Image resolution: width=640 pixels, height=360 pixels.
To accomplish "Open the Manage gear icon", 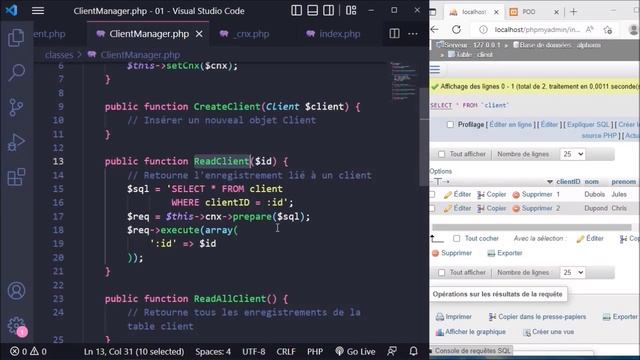I will click(x=16, y=326).
